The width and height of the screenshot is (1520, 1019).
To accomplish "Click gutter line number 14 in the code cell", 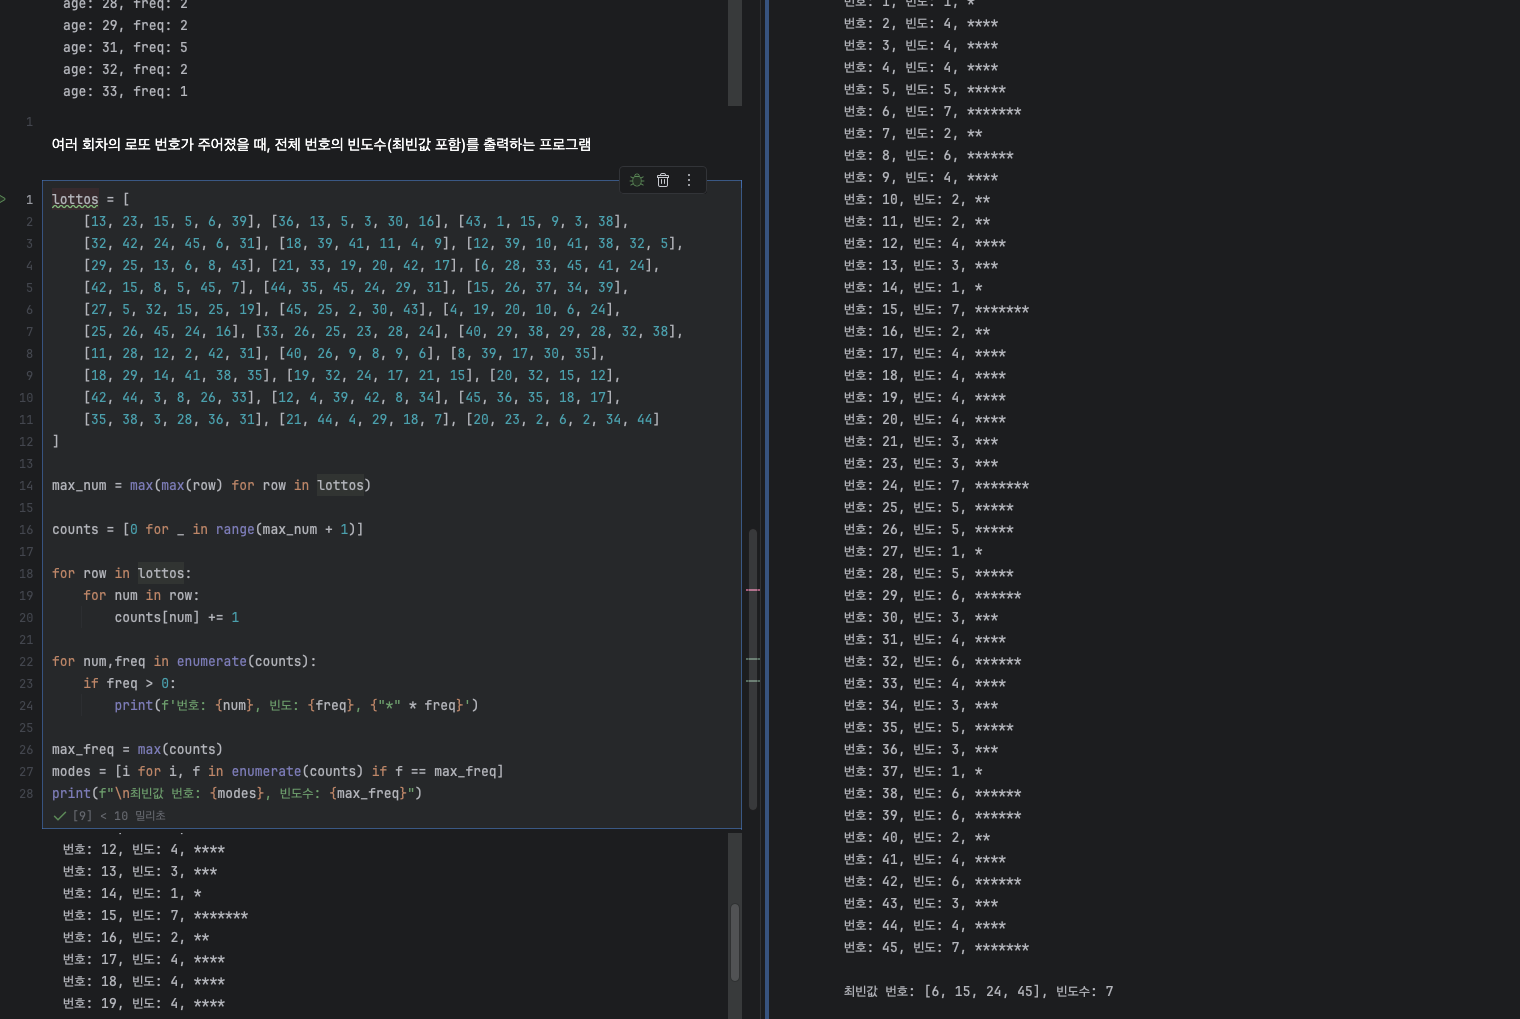I will 26,485.
